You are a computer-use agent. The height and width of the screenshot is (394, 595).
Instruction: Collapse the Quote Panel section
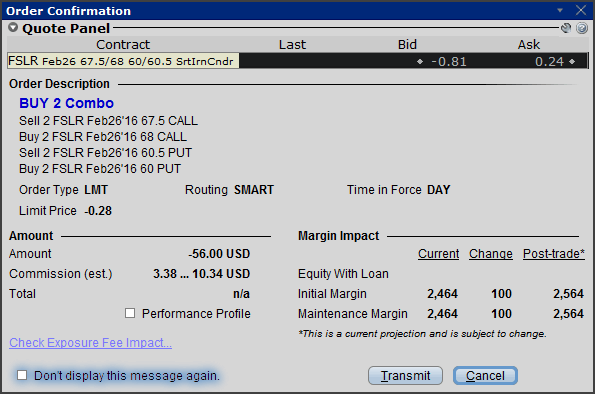click(x=13, y=28)
